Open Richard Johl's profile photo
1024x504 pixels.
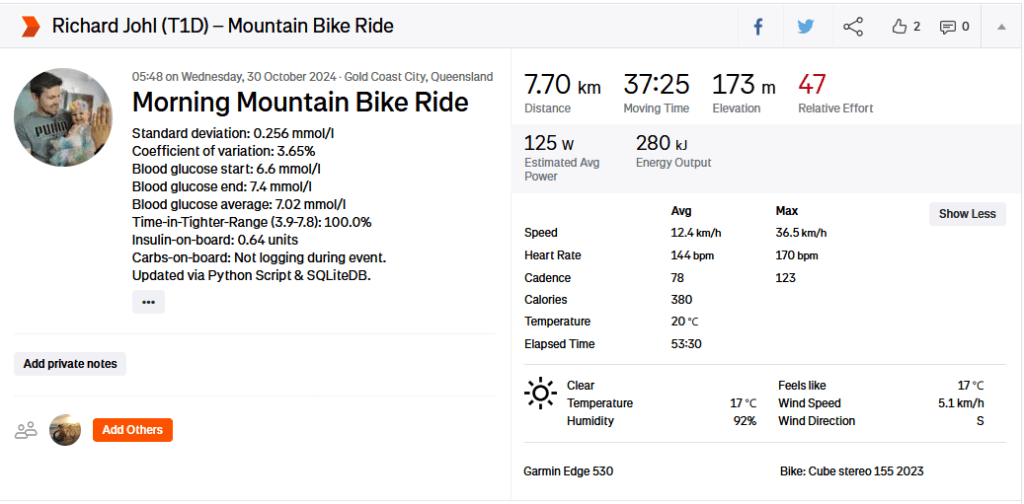point(63,118)
